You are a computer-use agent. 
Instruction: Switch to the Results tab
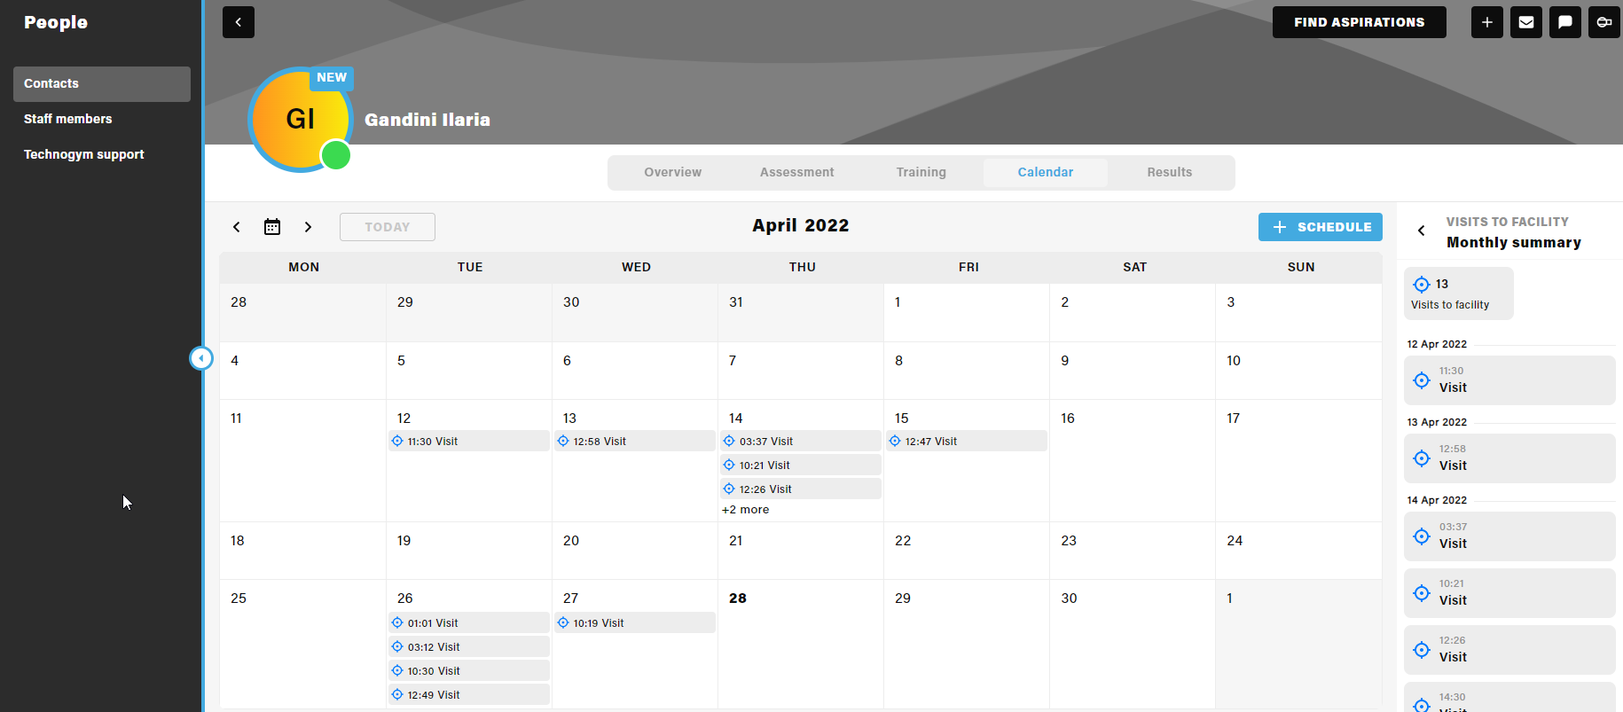[1169, 172]
